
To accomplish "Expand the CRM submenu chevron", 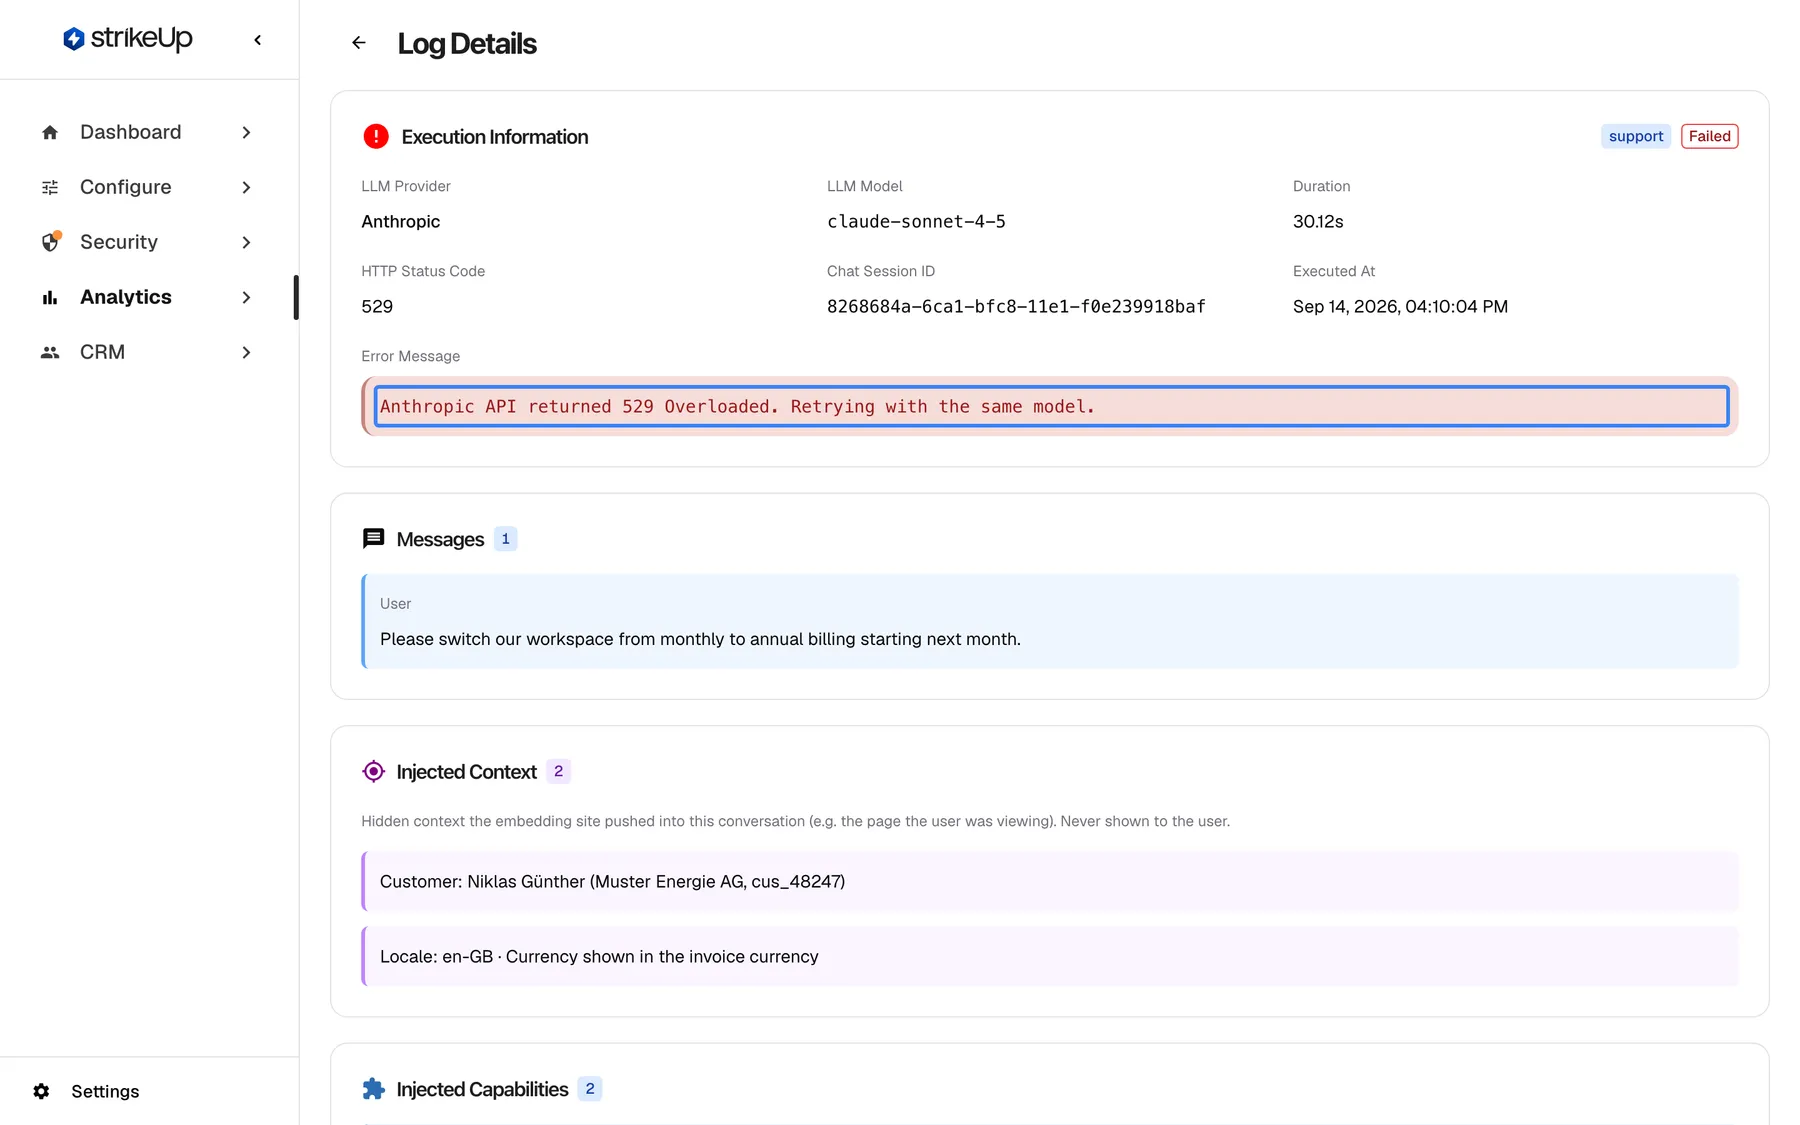I will pos(246,352).
